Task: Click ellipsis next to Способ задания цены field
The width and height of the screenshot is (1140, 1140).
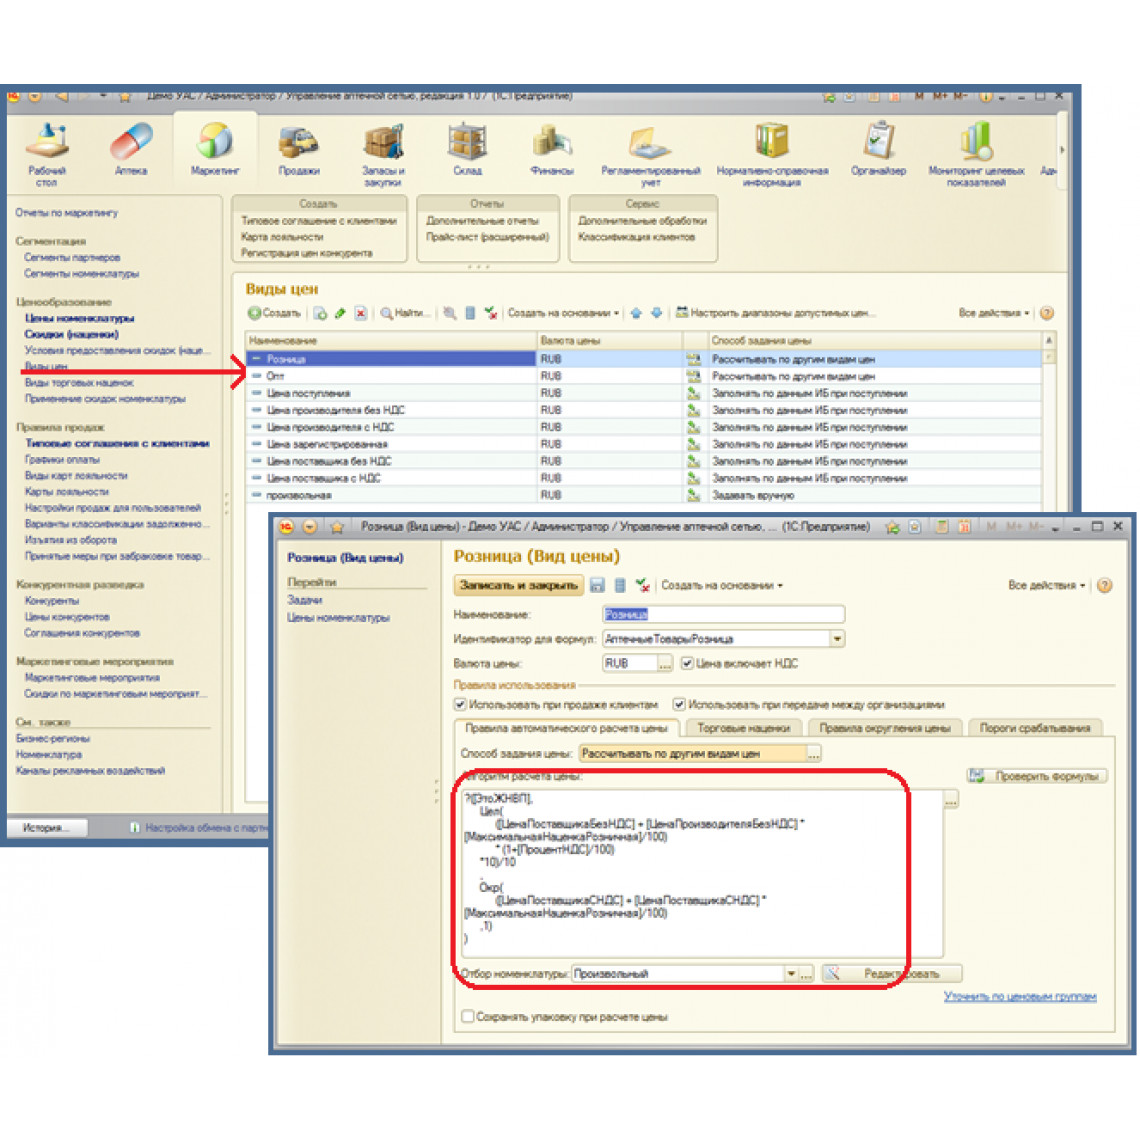Action: coord(814,755)
